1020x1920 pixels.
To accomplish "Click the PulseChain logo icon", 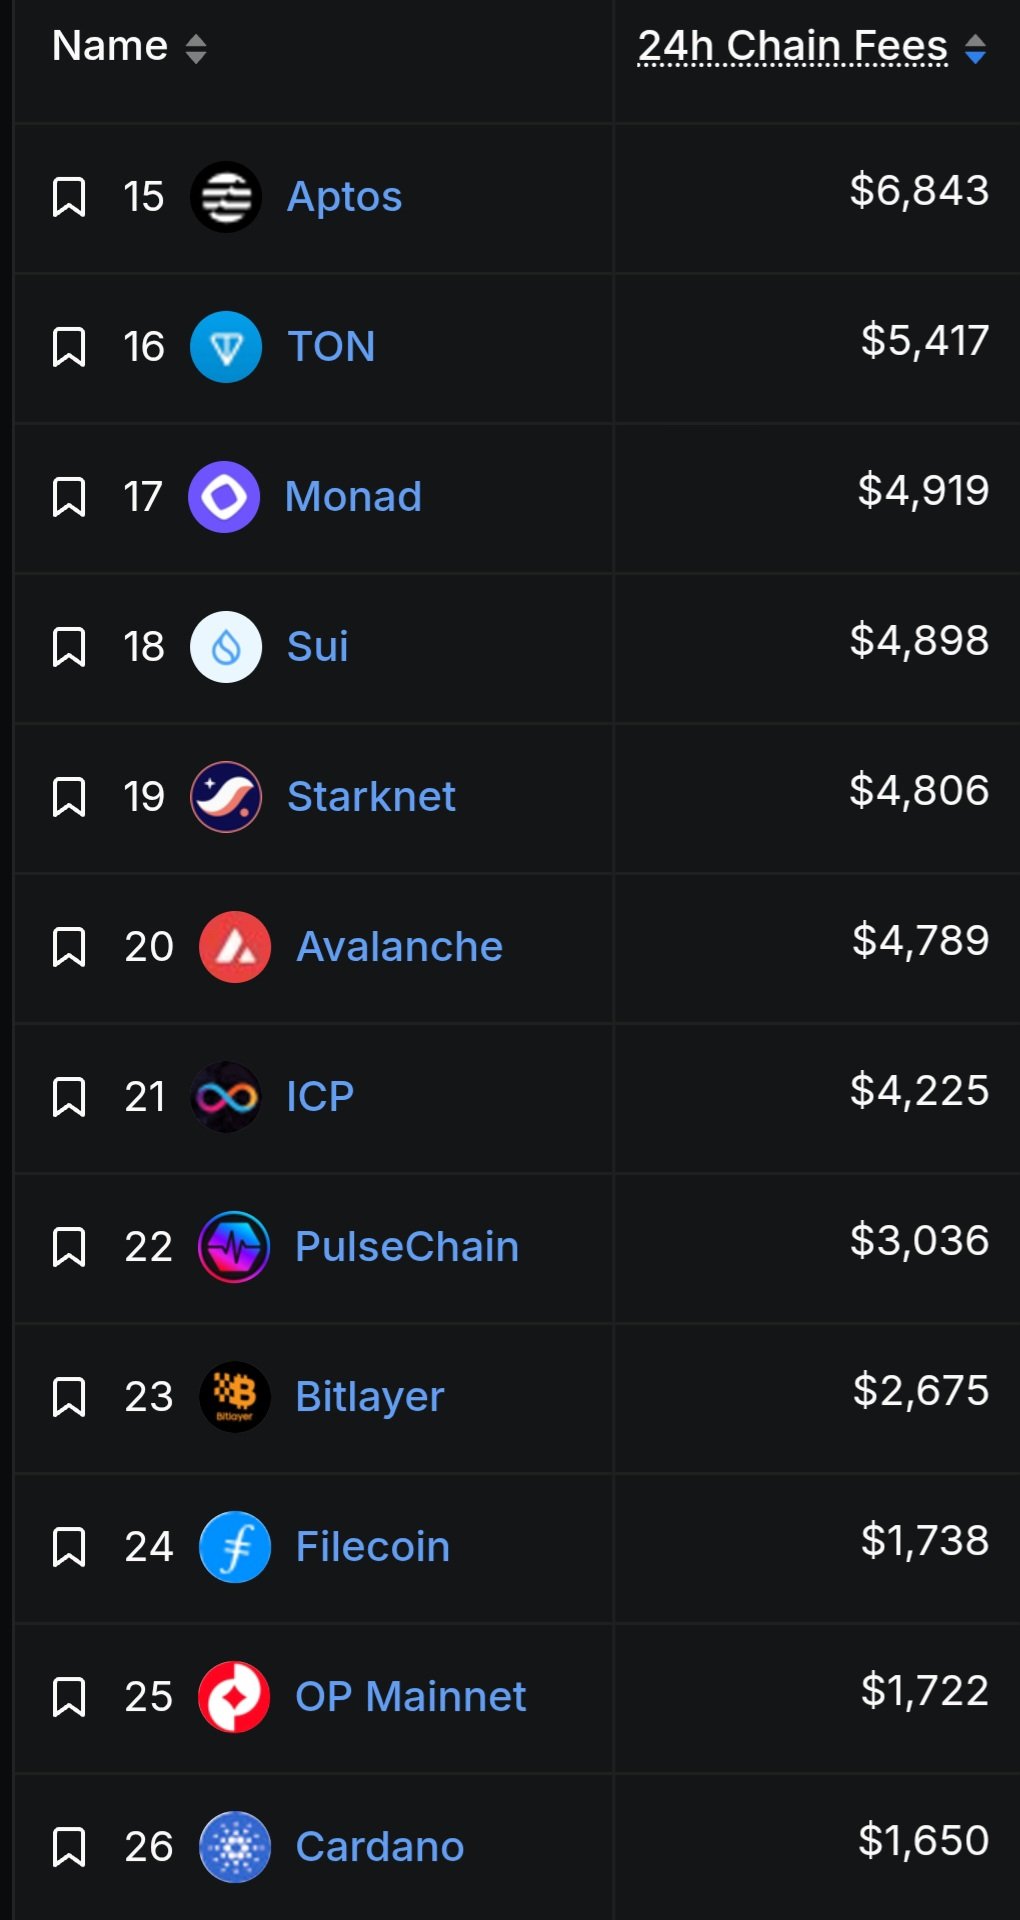I will click(x=234, y=1247).
